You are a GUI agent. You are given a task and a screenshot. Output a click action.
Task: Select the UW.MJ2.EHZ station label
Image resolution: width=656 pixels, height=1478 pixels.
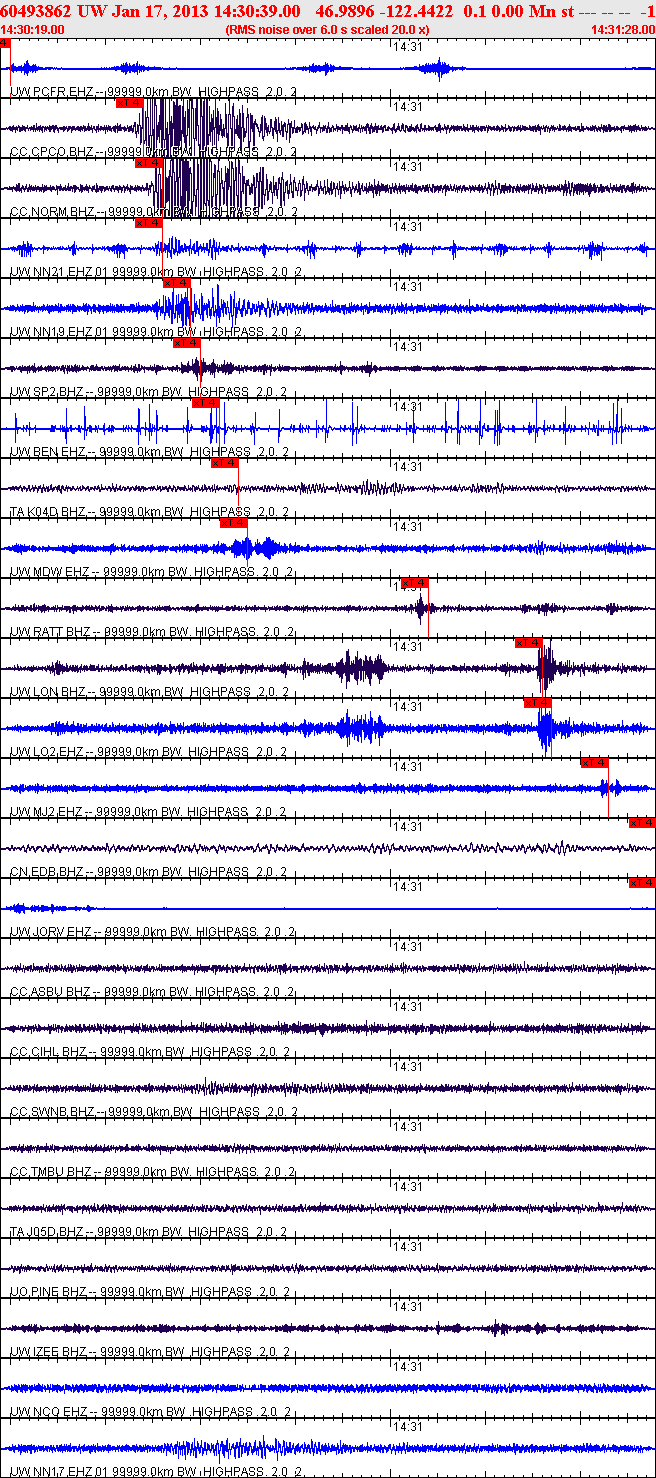tap(149, 812)
